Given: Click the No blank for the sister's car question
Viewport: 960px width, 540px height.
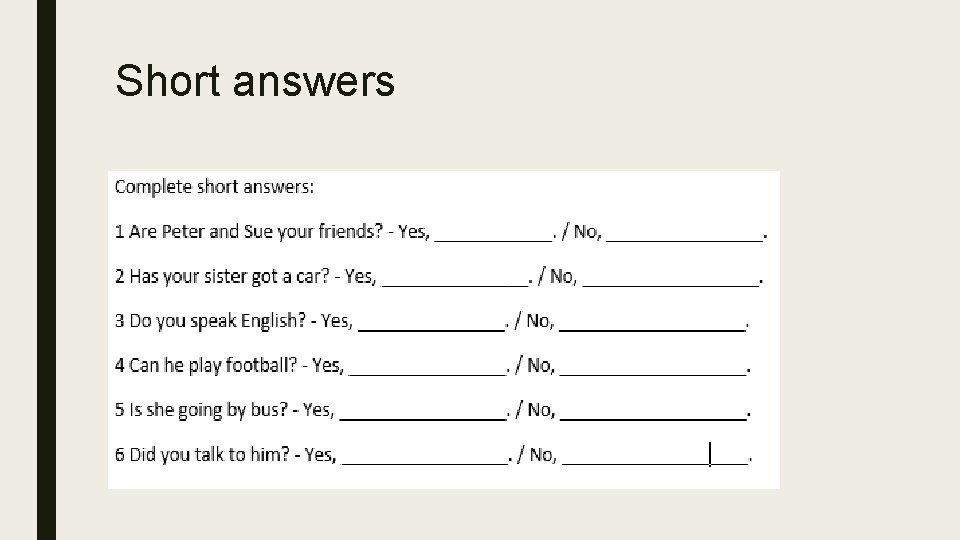Looking at the screenshot, I should (670, 281).
